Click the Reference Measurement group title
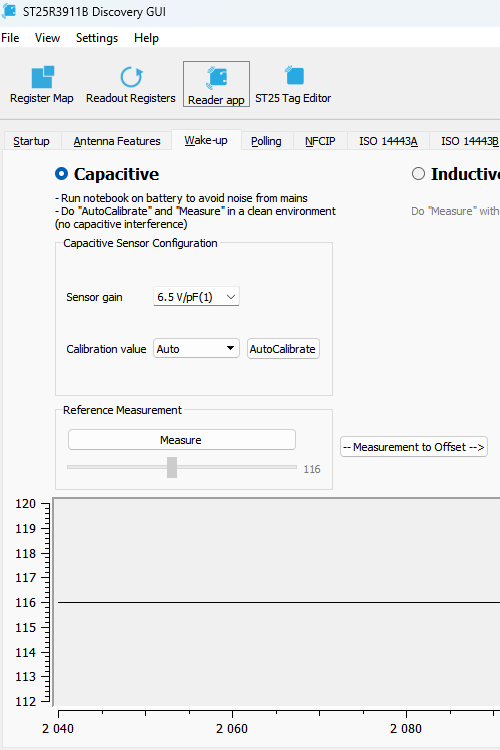This screenshot has height=750, width=500. coord(122,410)
